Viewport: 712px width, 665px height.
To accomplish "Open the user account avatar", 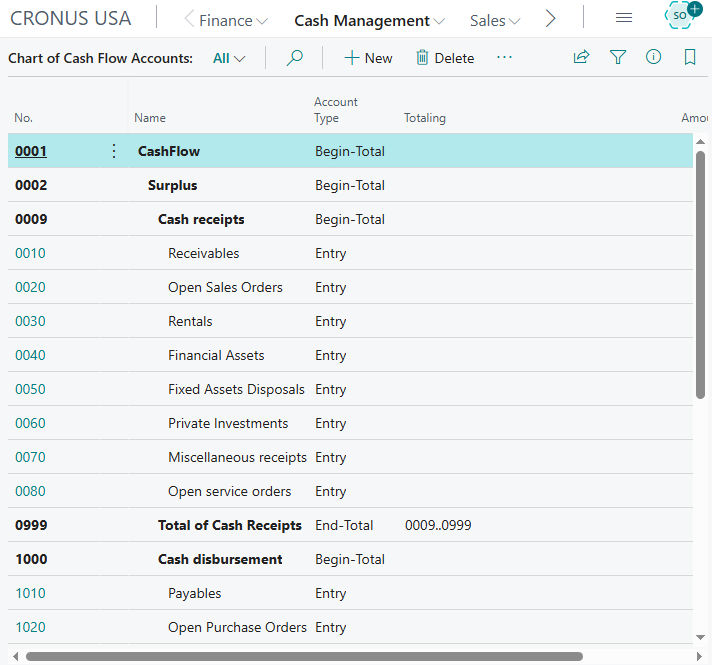I will pyautogui.click(x=682, y=17).
